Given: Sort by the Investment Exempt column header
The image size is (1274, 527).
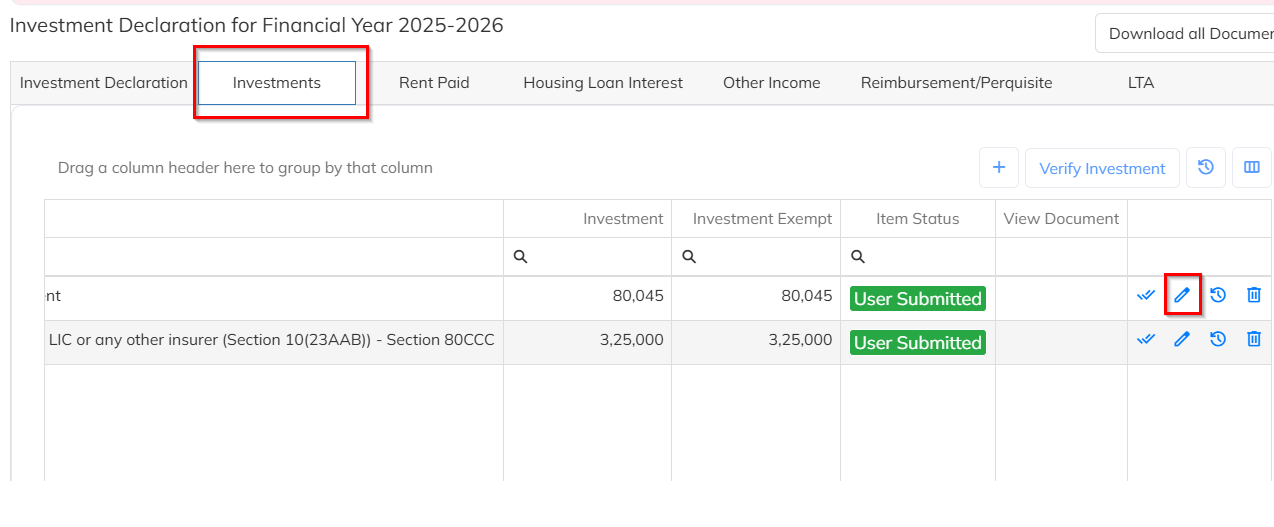Looking at the screenshot, I should click(762, 219).
